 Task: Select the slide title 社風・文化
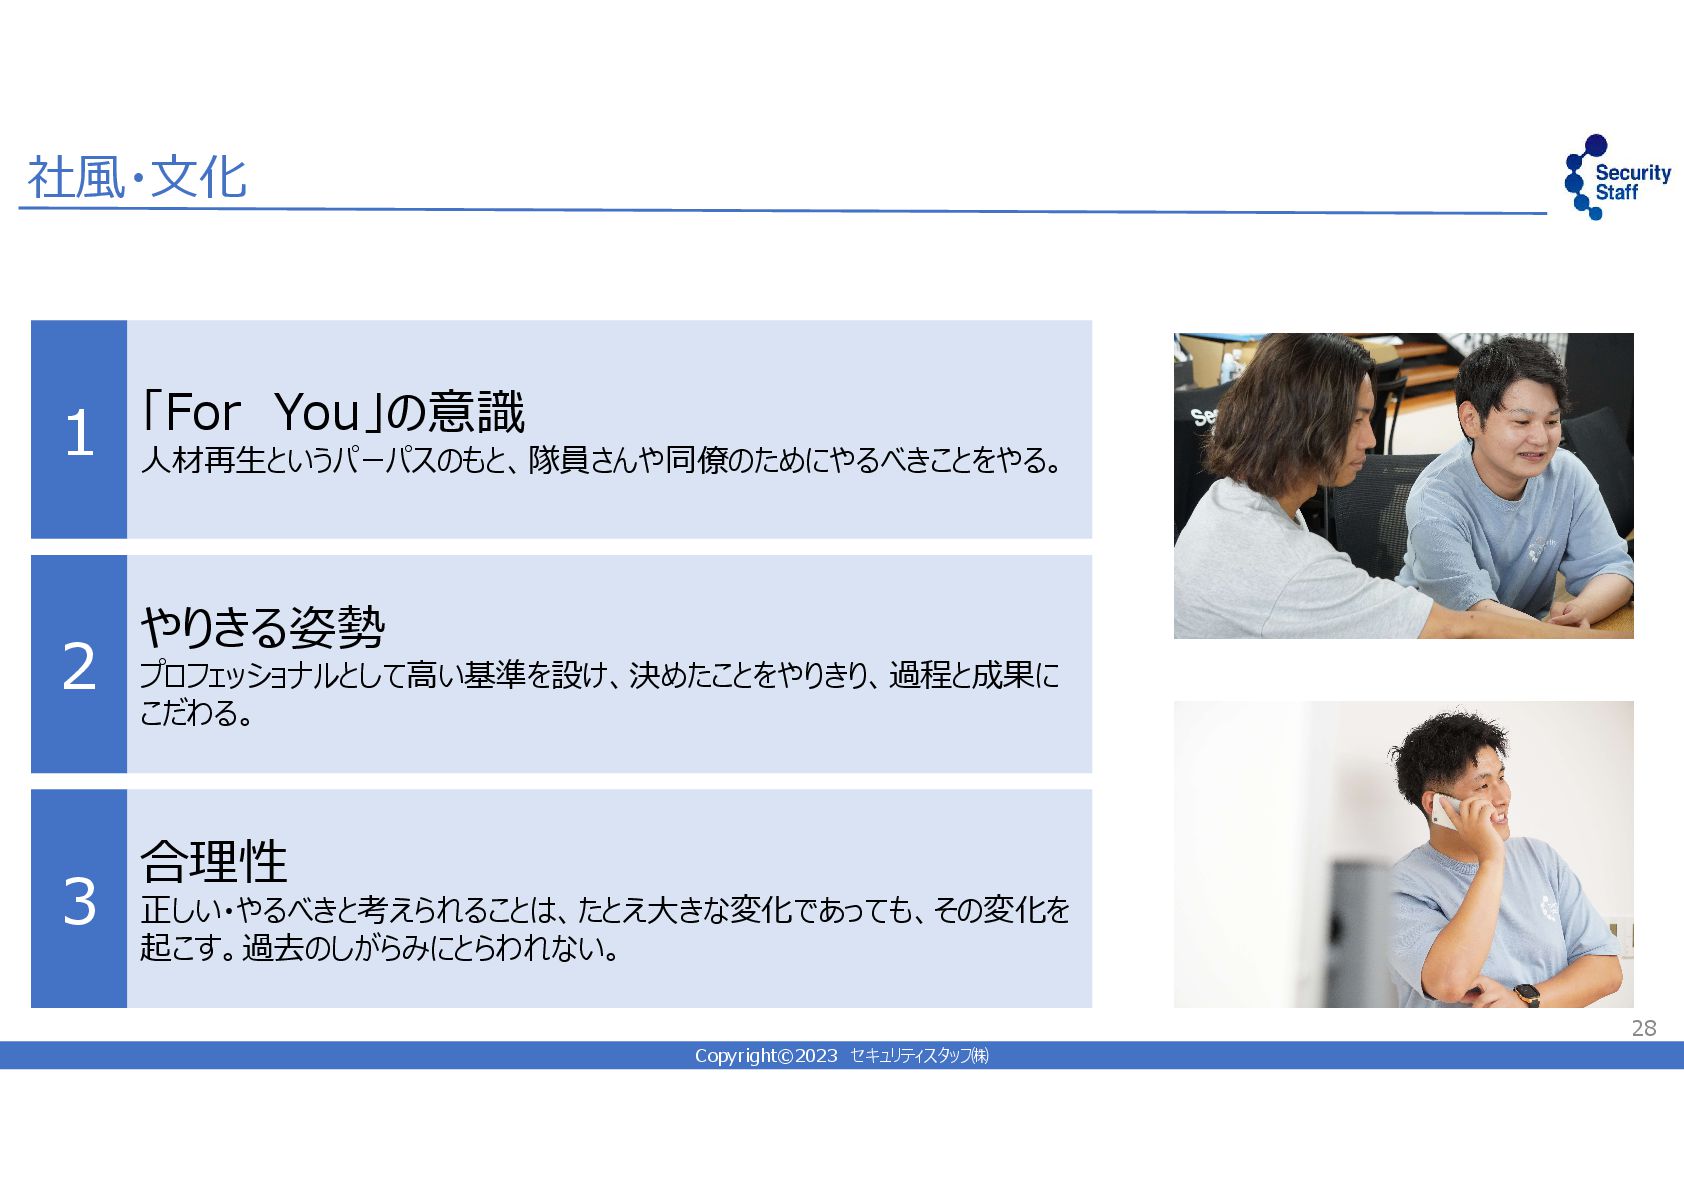click(x=137, y=178)
